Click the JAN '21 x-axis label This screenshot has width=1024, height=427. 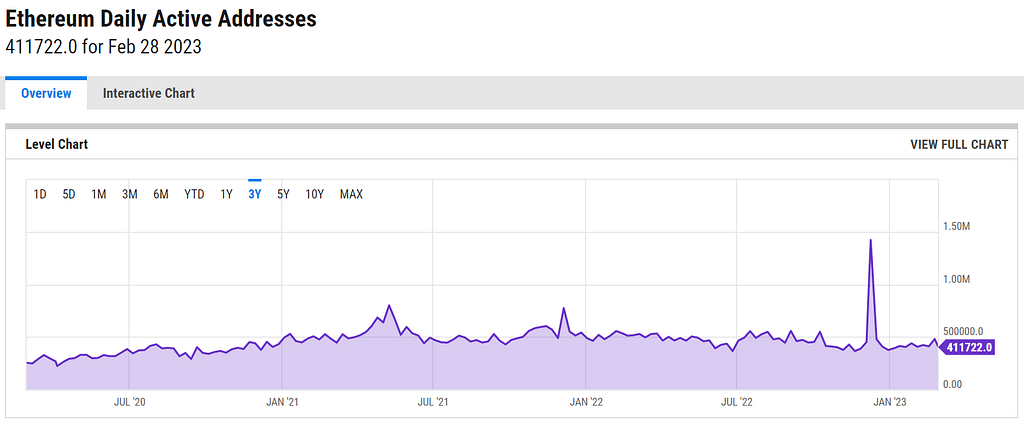(281, 402)
